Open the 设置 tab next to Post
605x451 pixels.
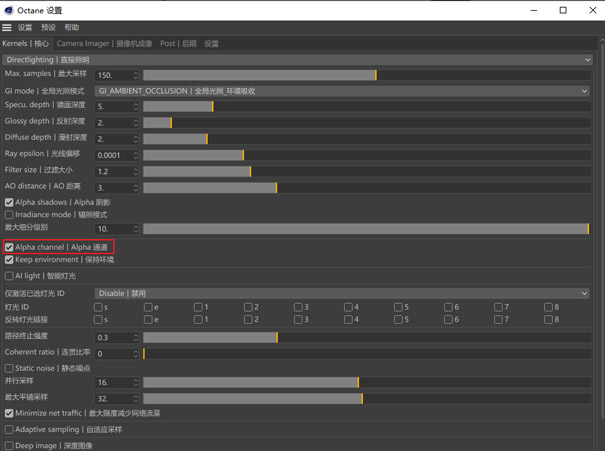[211, 44]
